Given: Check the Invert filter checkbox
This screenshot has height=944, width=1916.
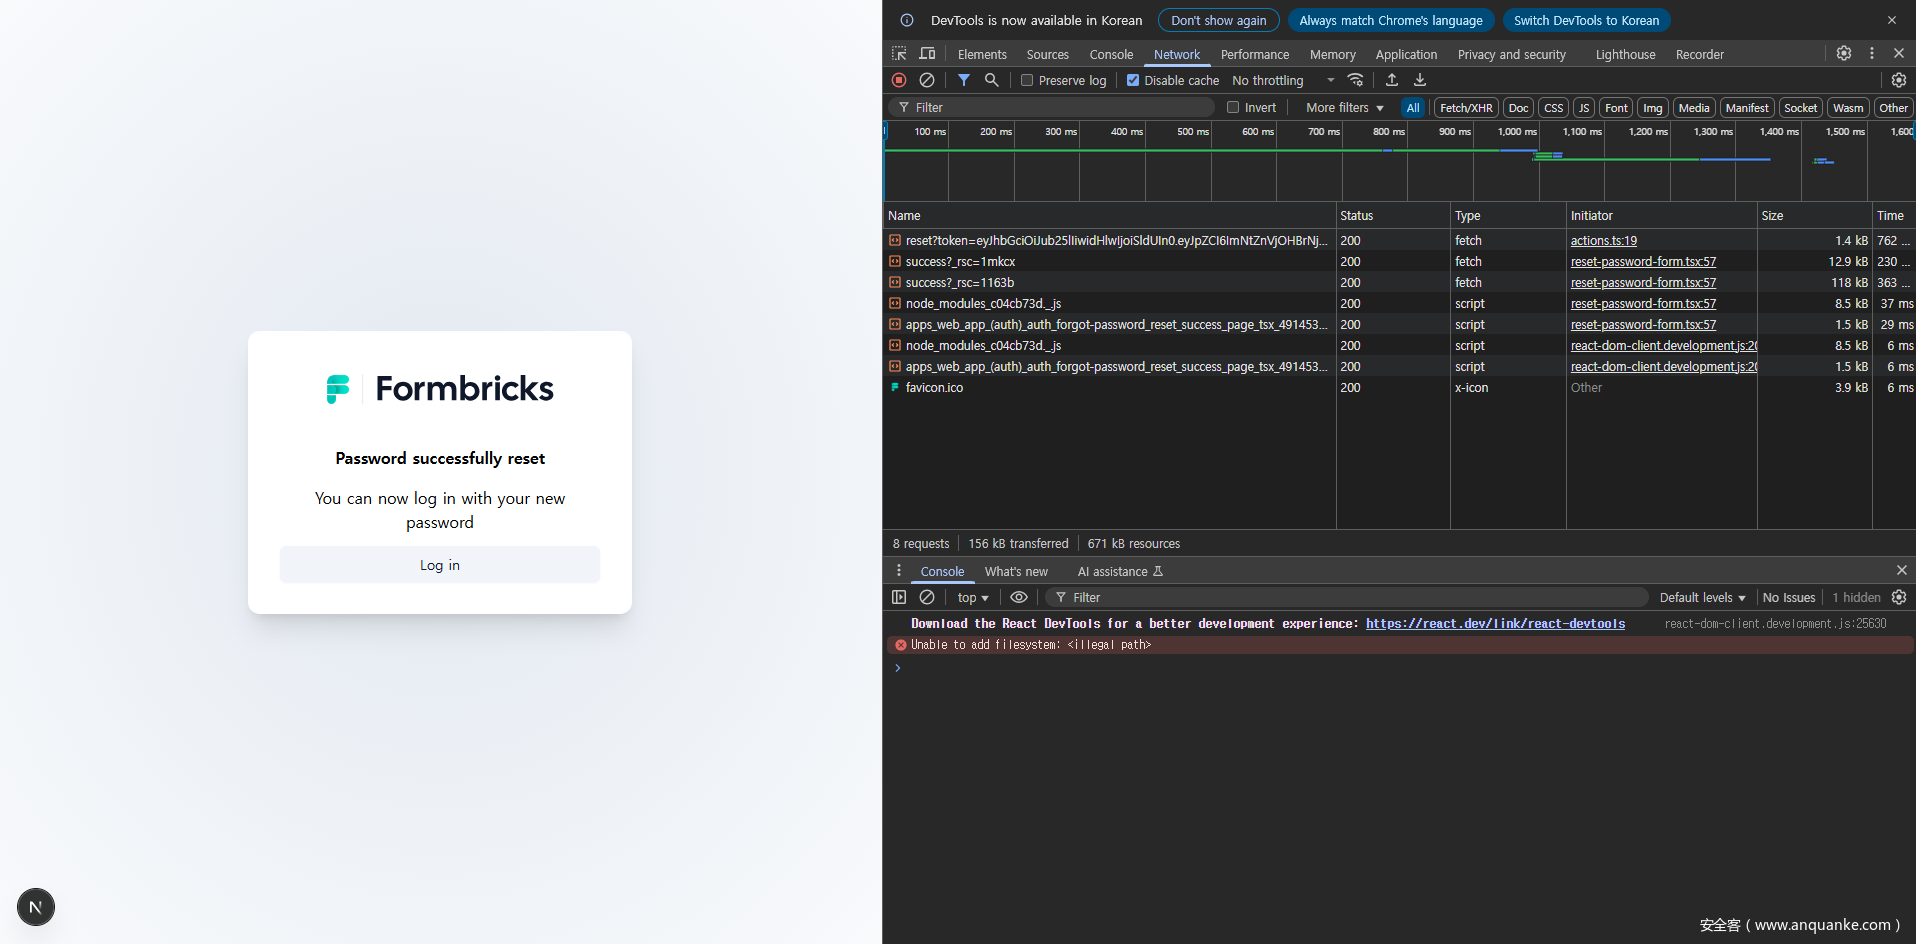Looking at the screenshot, I should point(1233,108).
